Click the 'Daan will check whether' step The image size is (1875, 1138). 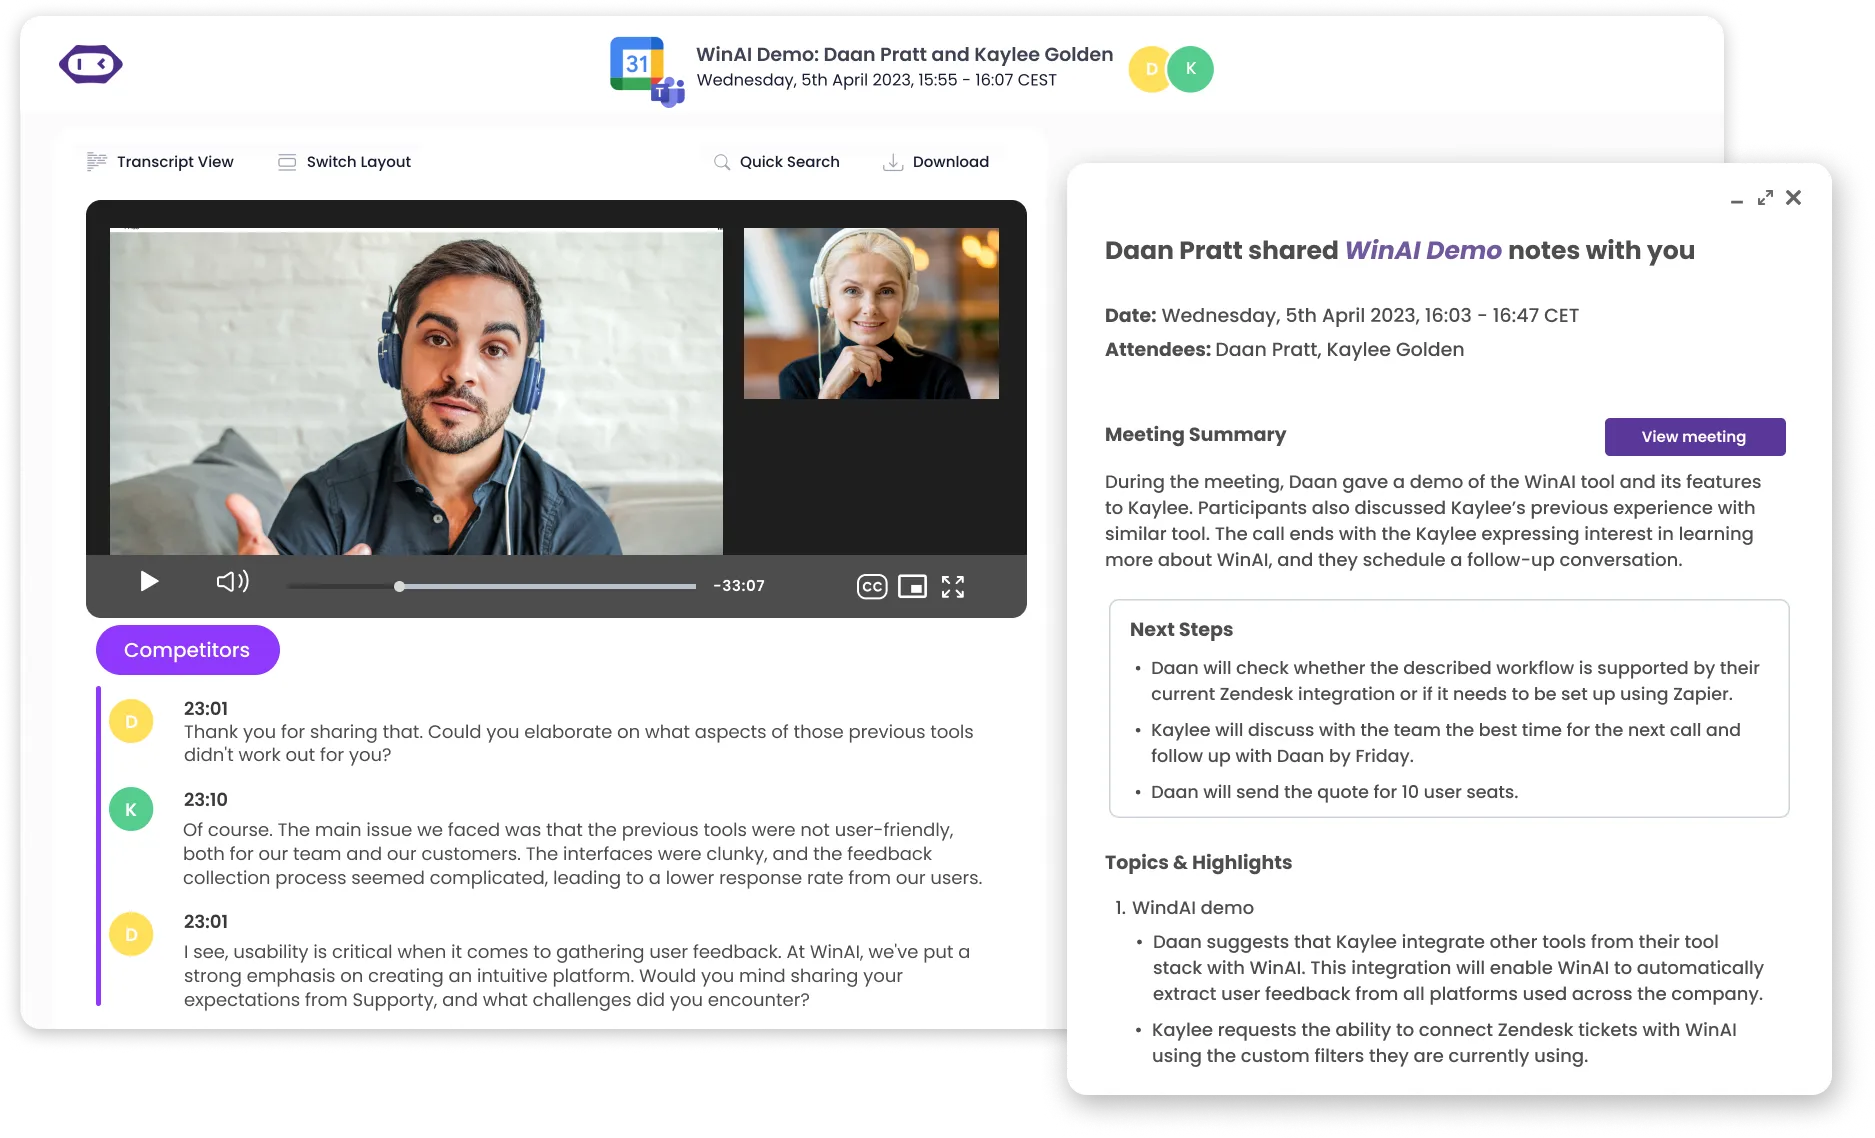pos(1455,681)
